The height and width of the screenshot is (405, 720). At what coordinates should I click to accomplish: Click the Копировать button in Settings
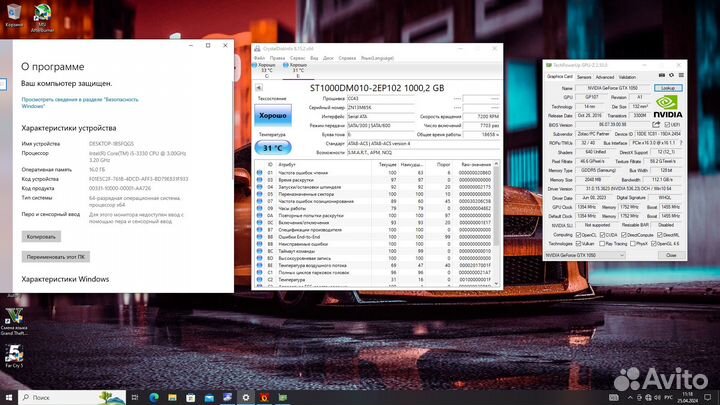click(x=41, y=236)
